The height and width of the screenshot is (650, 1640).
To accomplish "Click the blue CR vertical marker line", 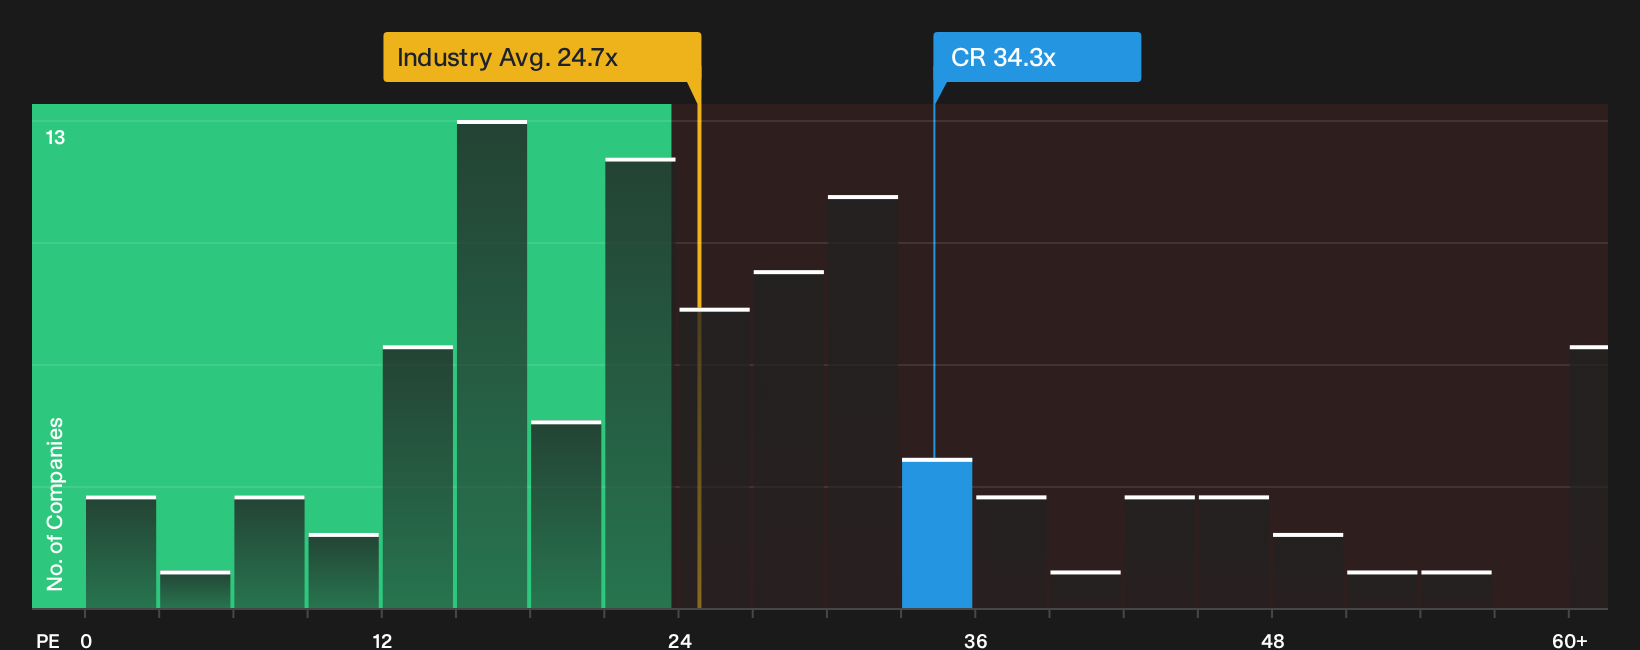I will (x=934, y=280).
